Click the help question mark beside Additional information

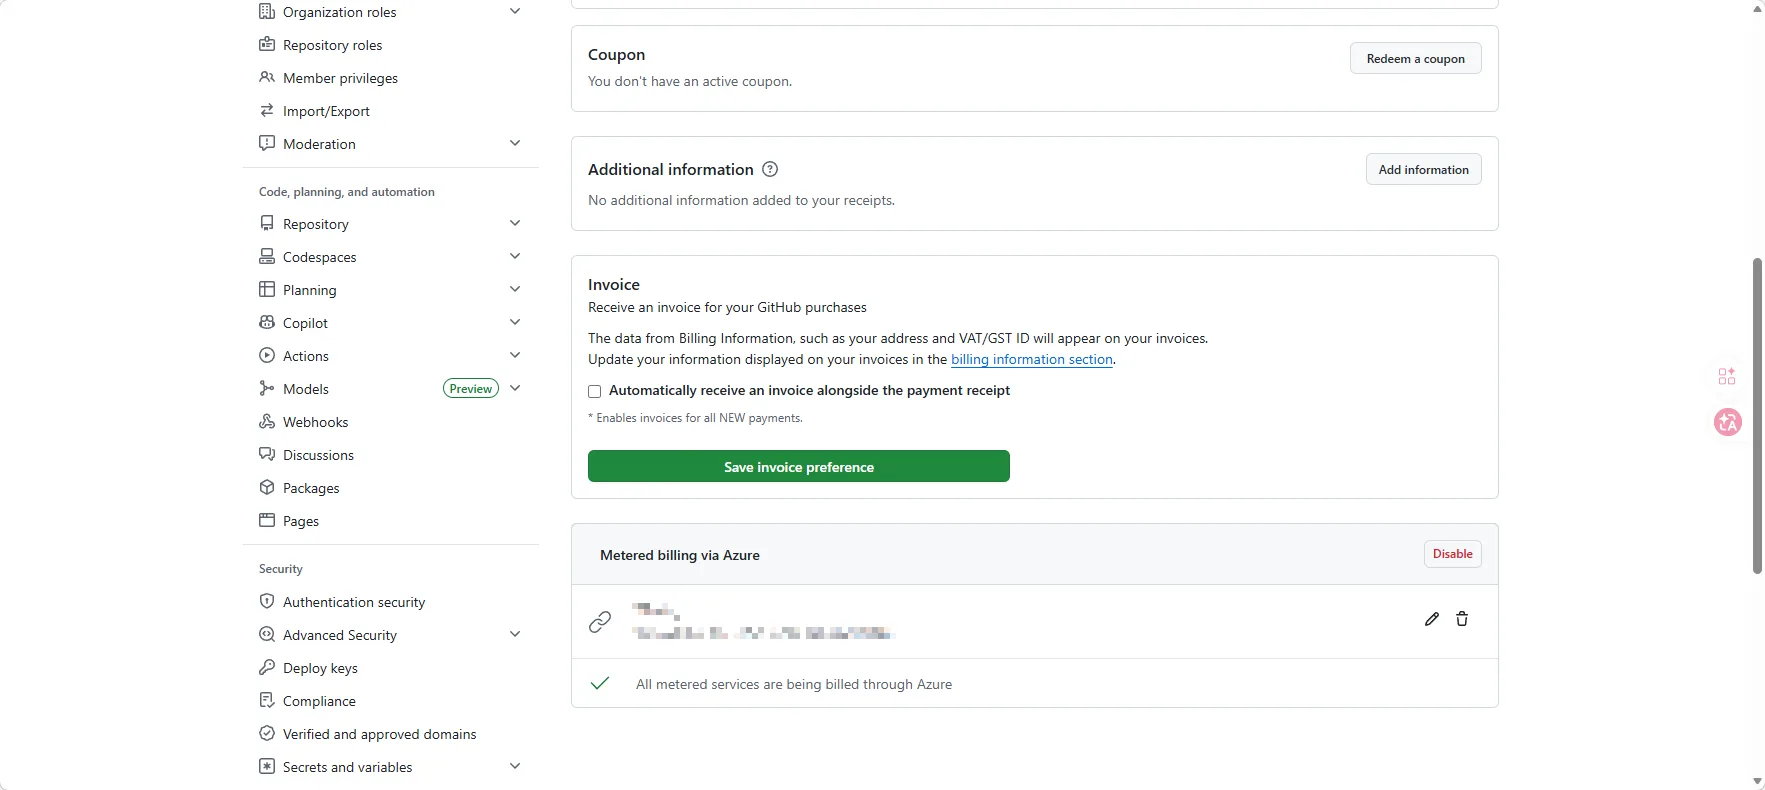(x=770, y=169)
